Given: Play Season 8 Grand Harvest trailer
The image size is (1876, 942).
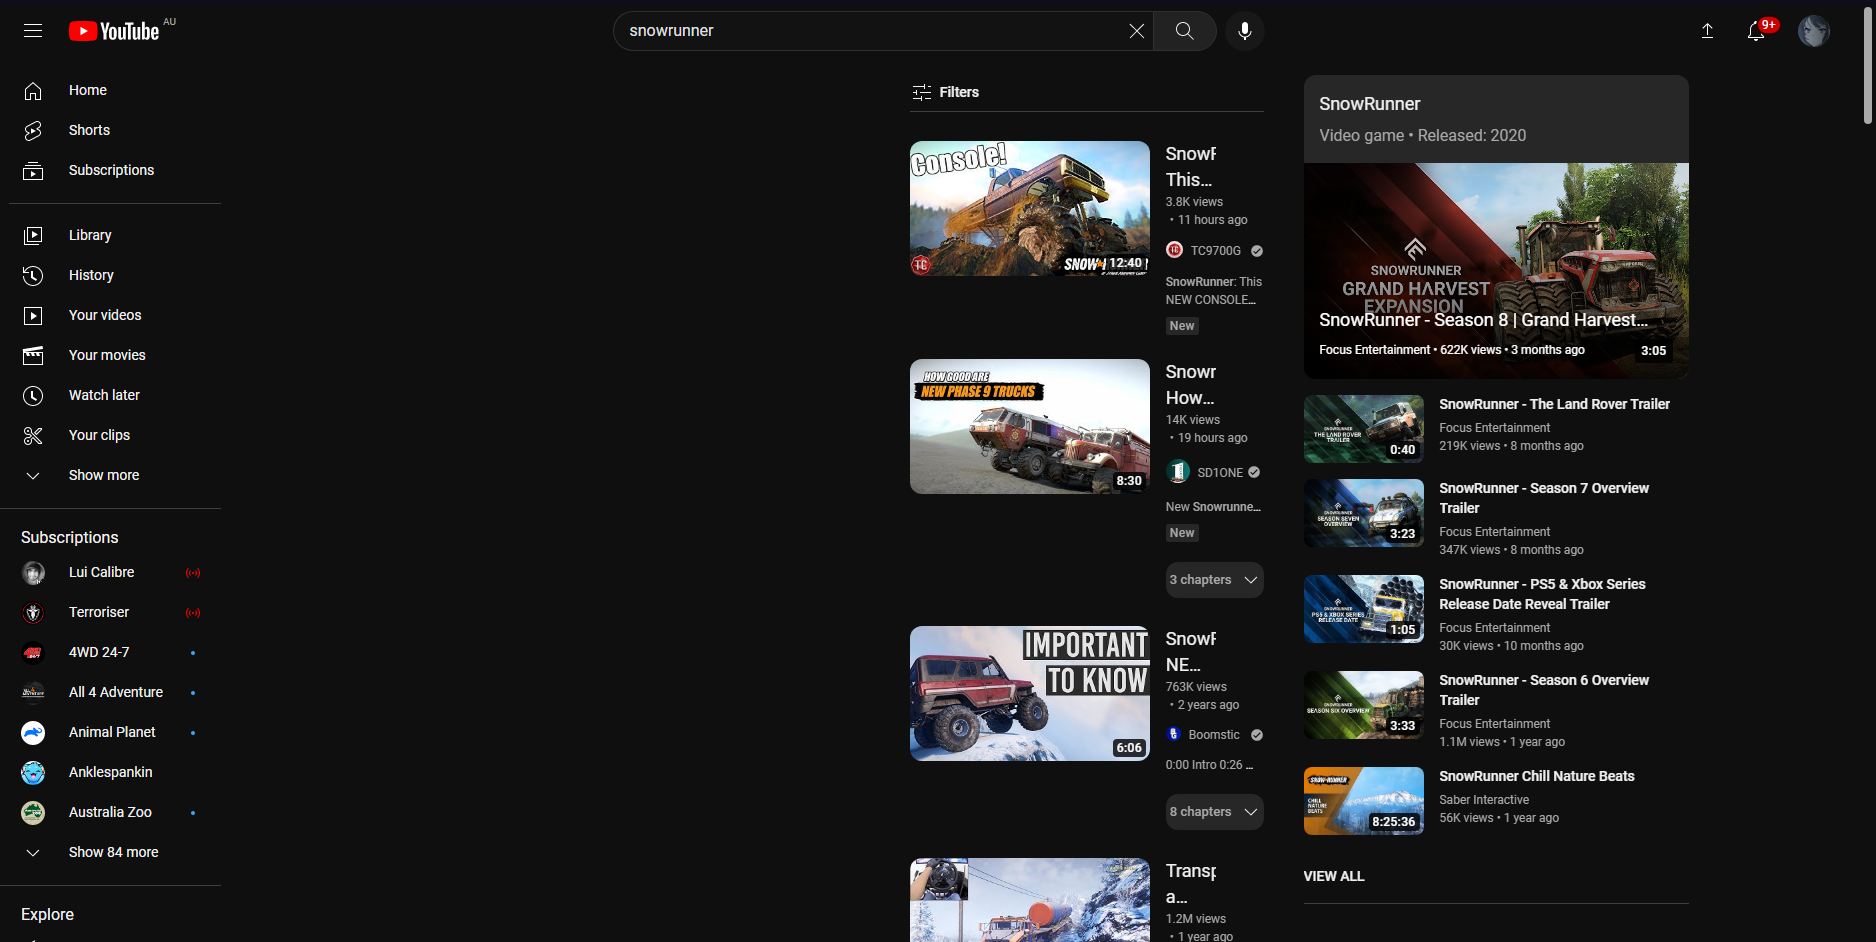Looking at the screenshot, I should click(1496, 270).
